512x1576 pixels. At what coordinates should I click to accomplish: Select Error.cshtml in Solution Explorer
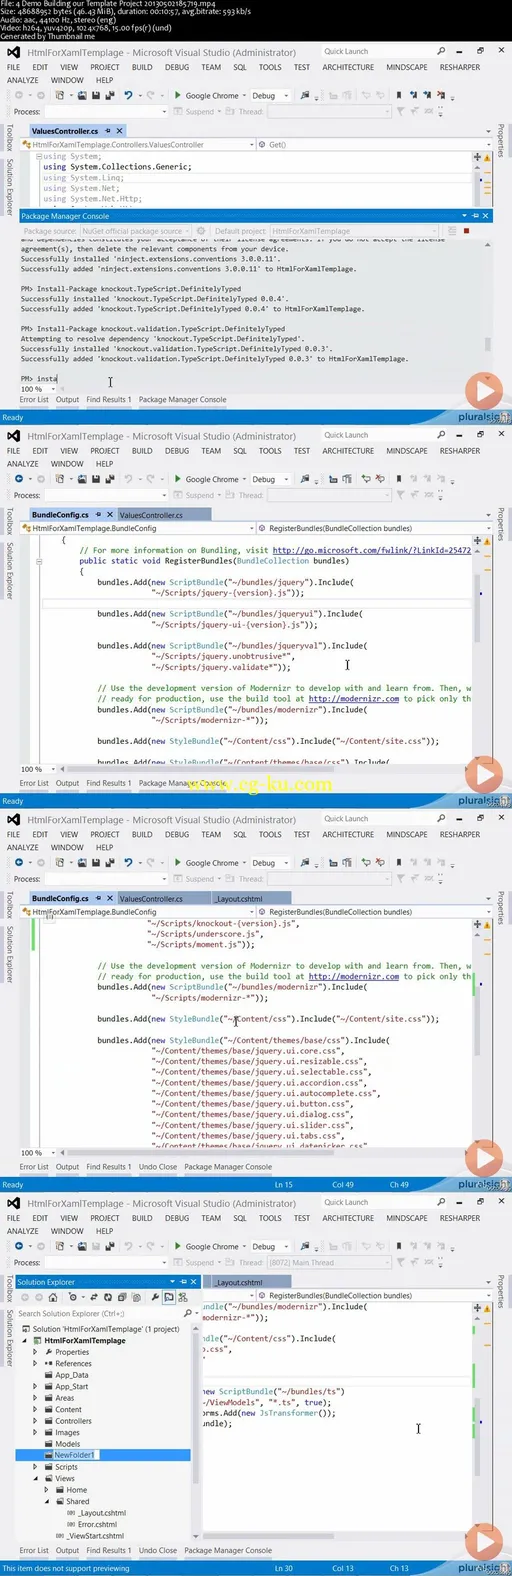pos(97,1524)
